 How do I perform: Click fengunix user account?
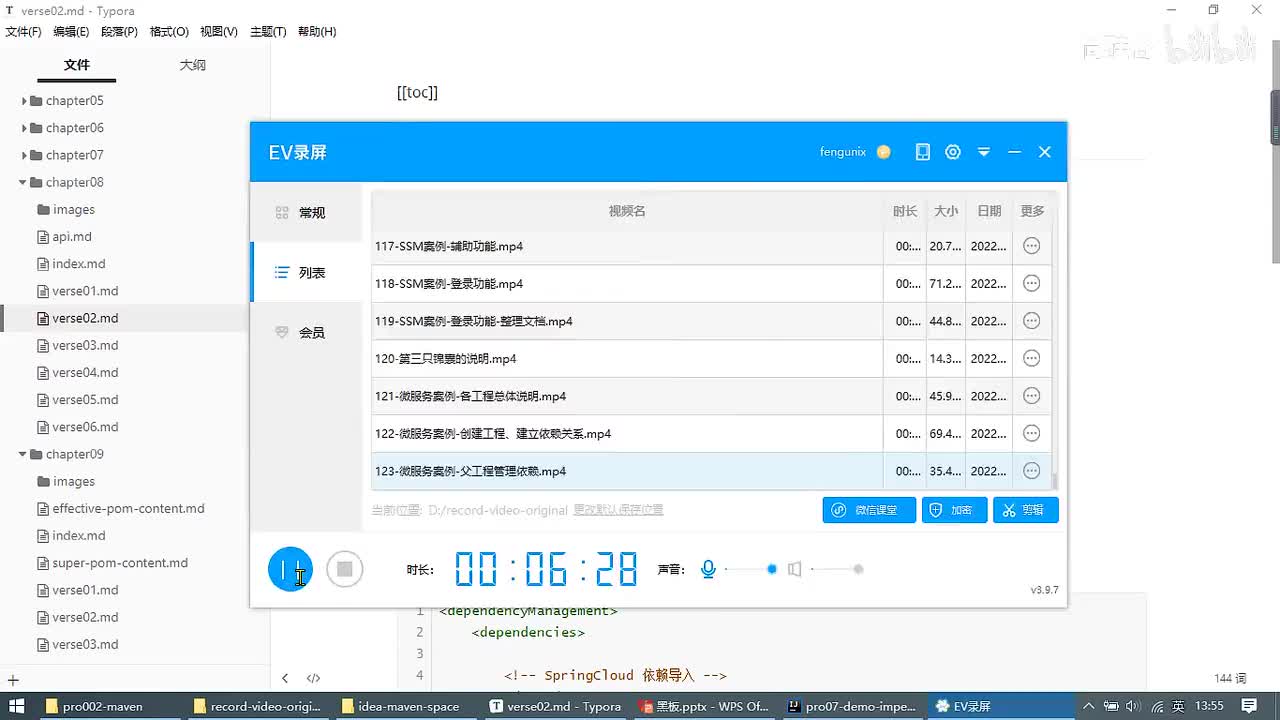(x=843, y=152)
